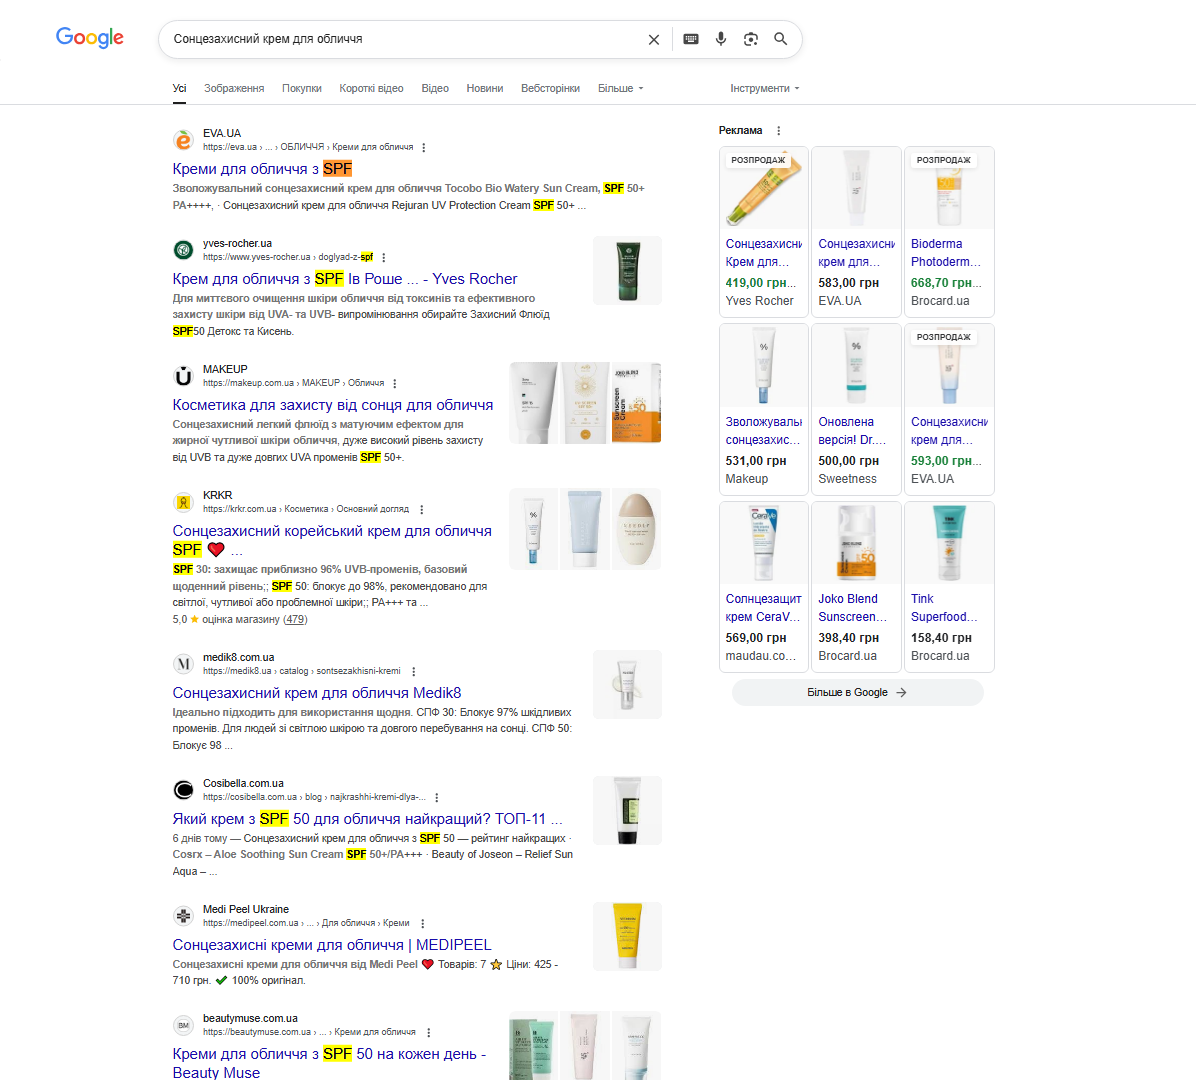Open Сонцезахисні креми для обличчя MEDIPEEL link
The image size is (1196, 1080).
click(332, 945)
